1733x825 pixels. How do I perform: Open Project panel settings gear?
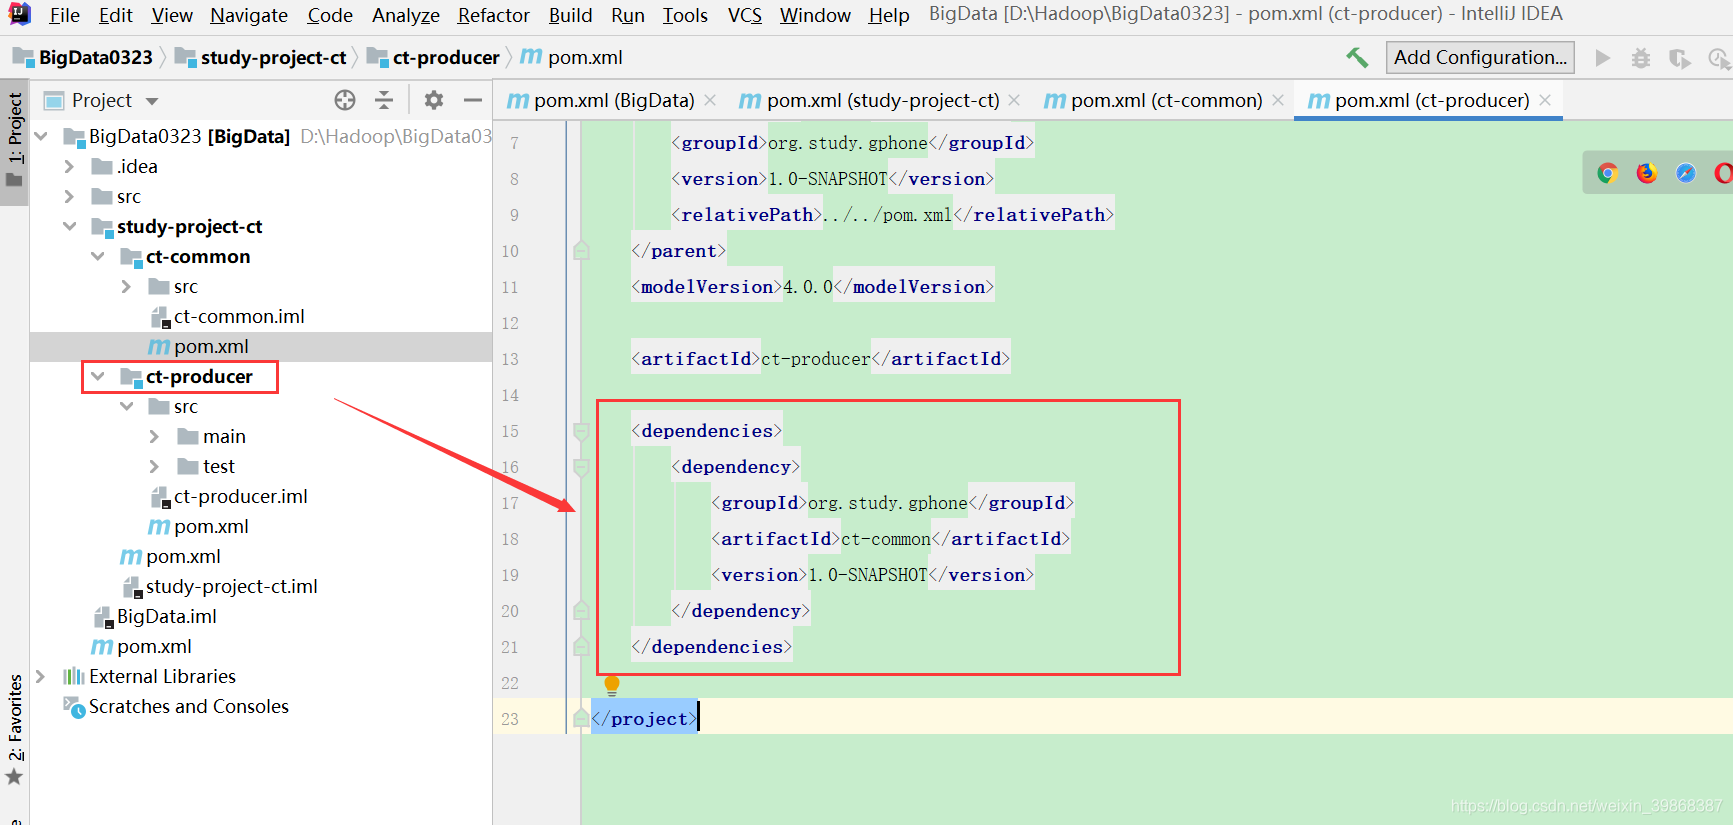[x=433, y=100]
